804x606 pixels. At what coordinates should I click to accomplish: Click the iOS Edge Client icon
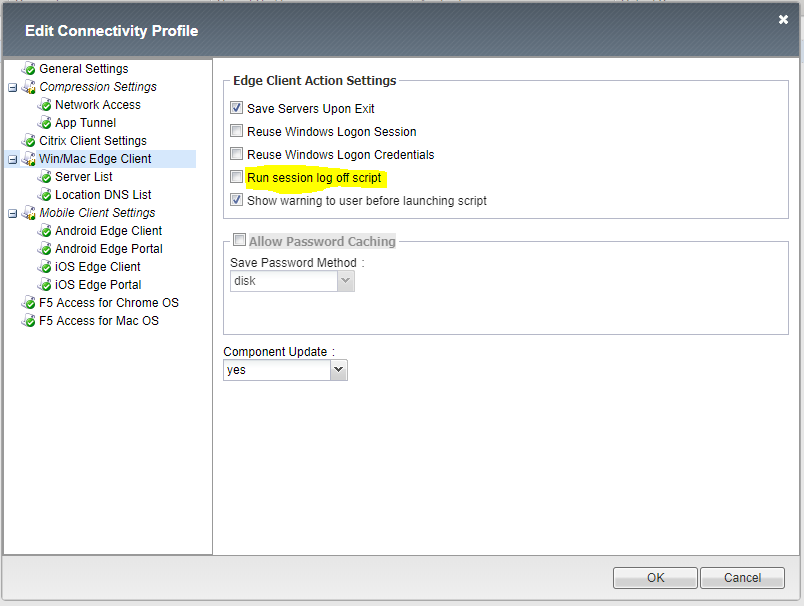(44, 267)
